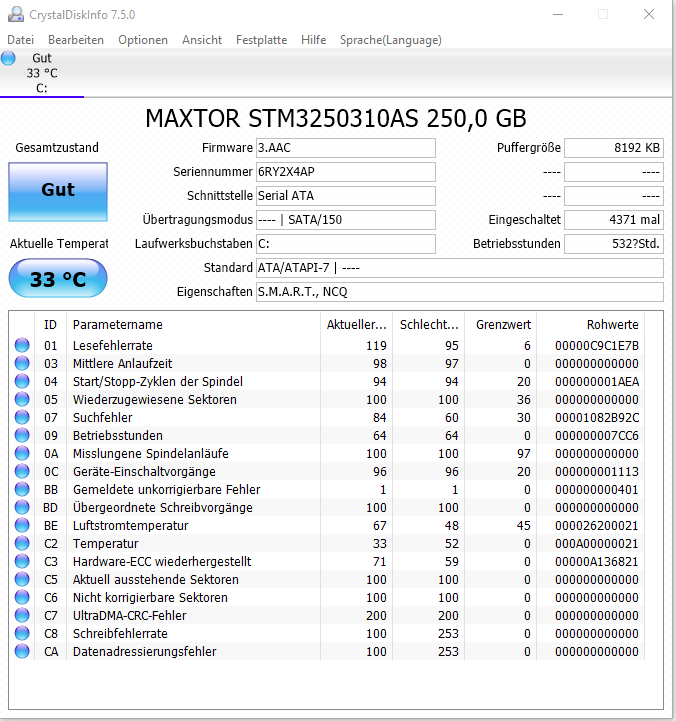Click status orb for Luftstromtemperatur row
Viewport: 676px width, 721px height.
(22, 525)
